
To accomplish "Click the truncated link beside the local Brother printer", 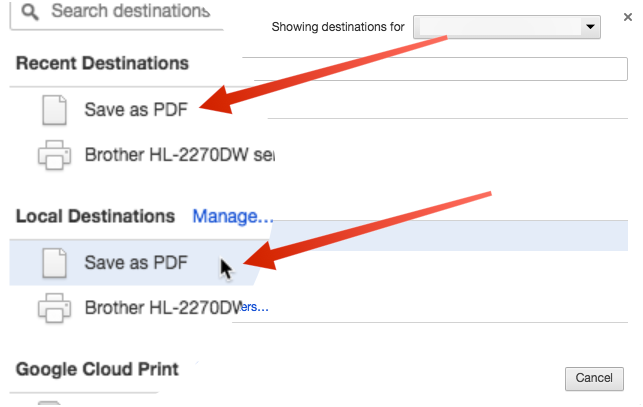I will tap(255, 308).
